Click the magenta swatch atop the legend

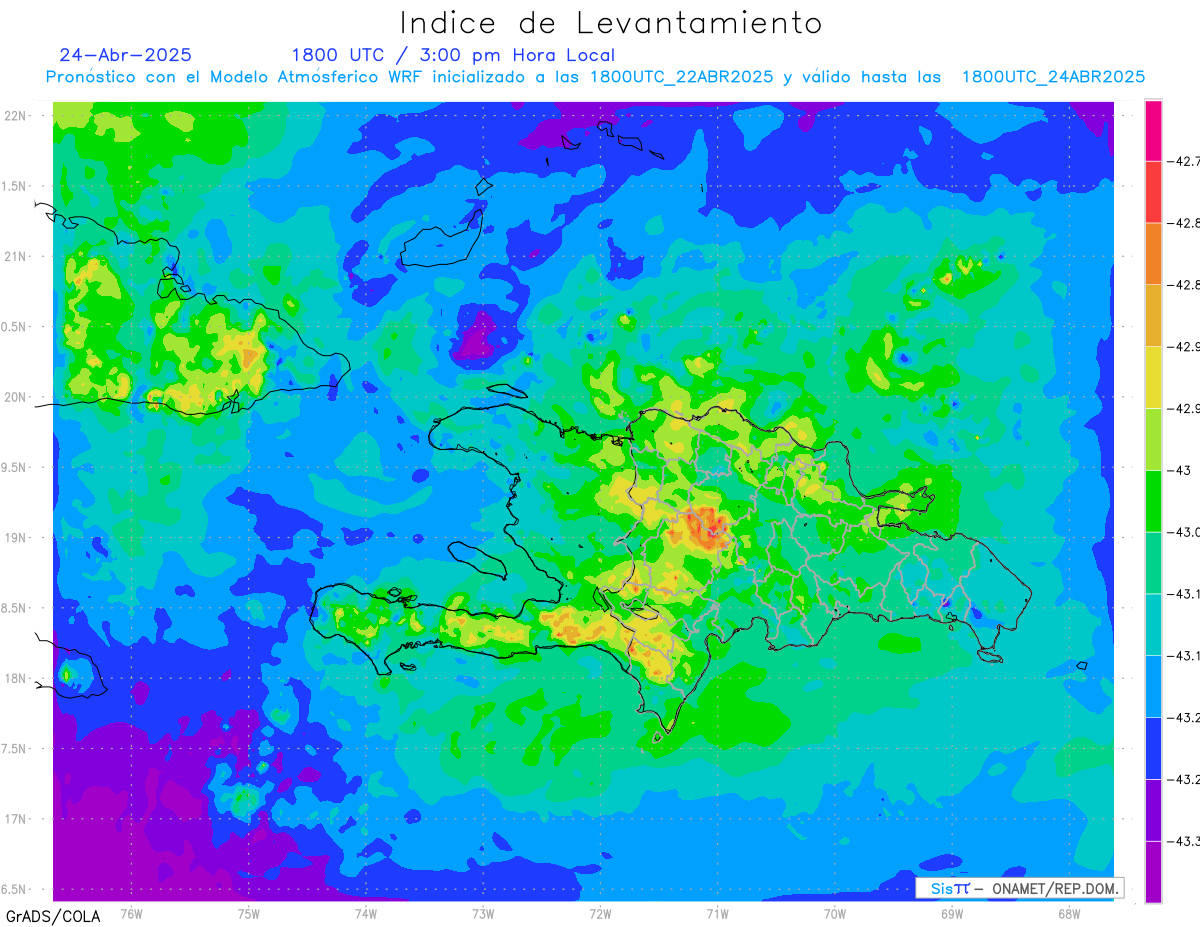tap(1153, 130)
